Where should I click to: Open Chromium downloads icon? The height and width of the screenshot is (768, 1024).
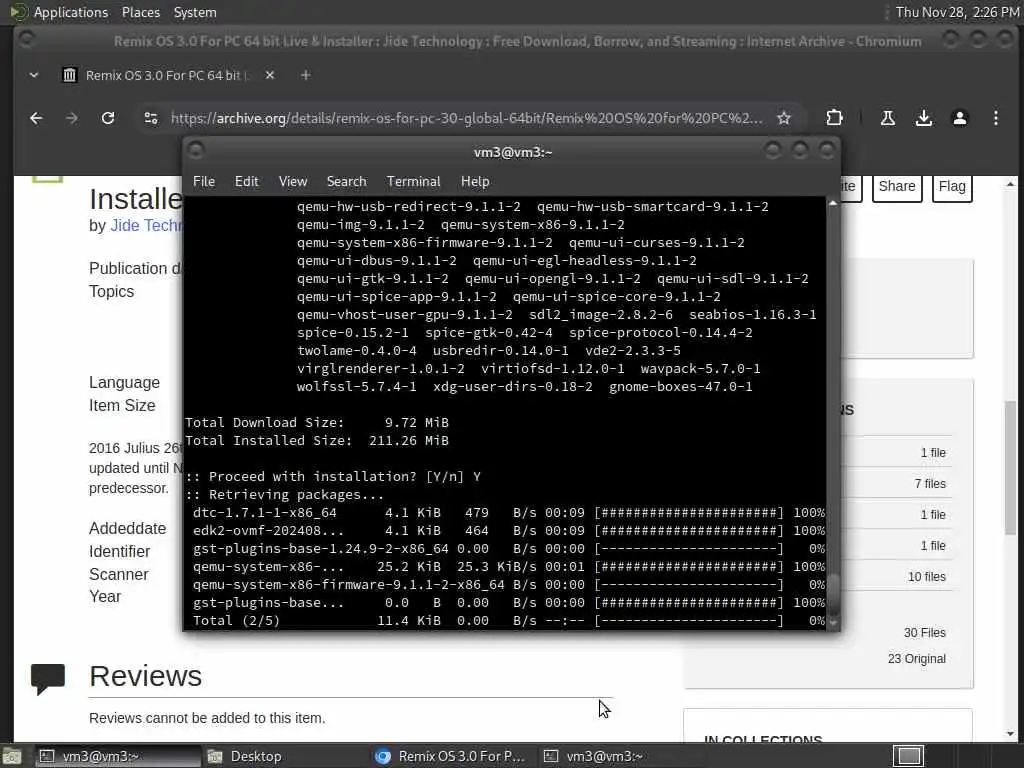click(923, 118)
